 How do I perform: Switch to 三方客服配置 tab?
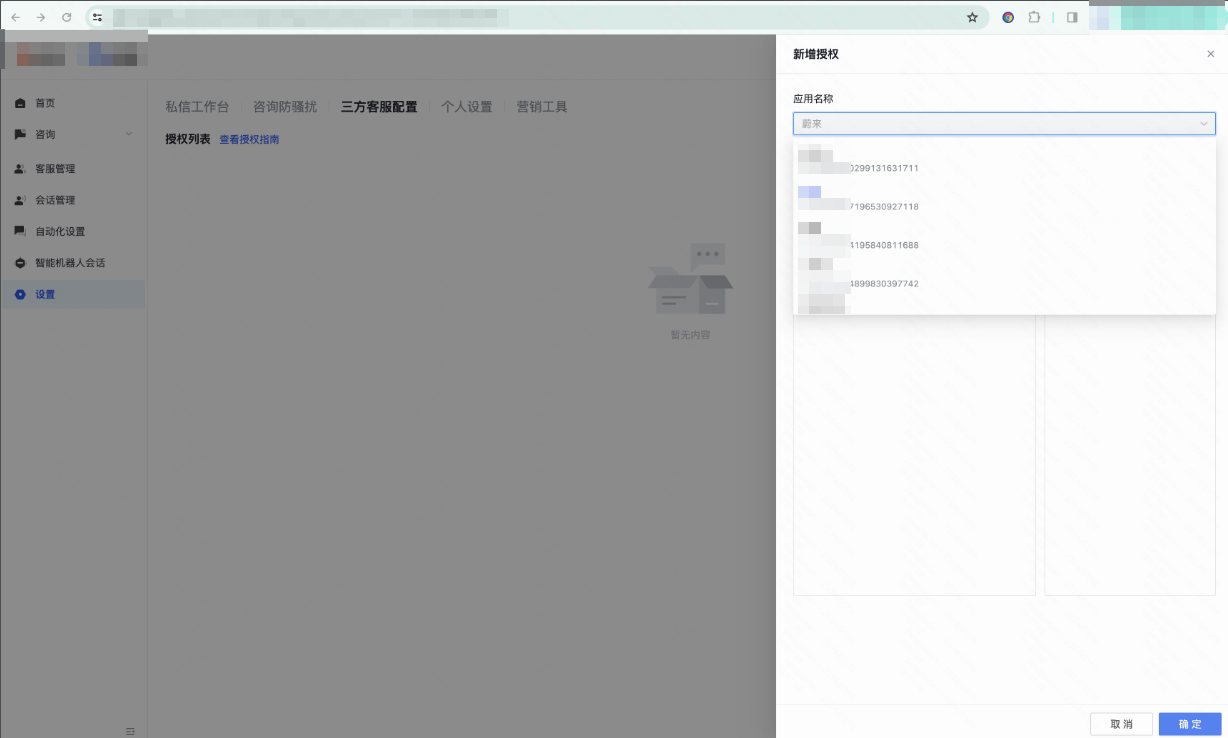tap(379, 107)
